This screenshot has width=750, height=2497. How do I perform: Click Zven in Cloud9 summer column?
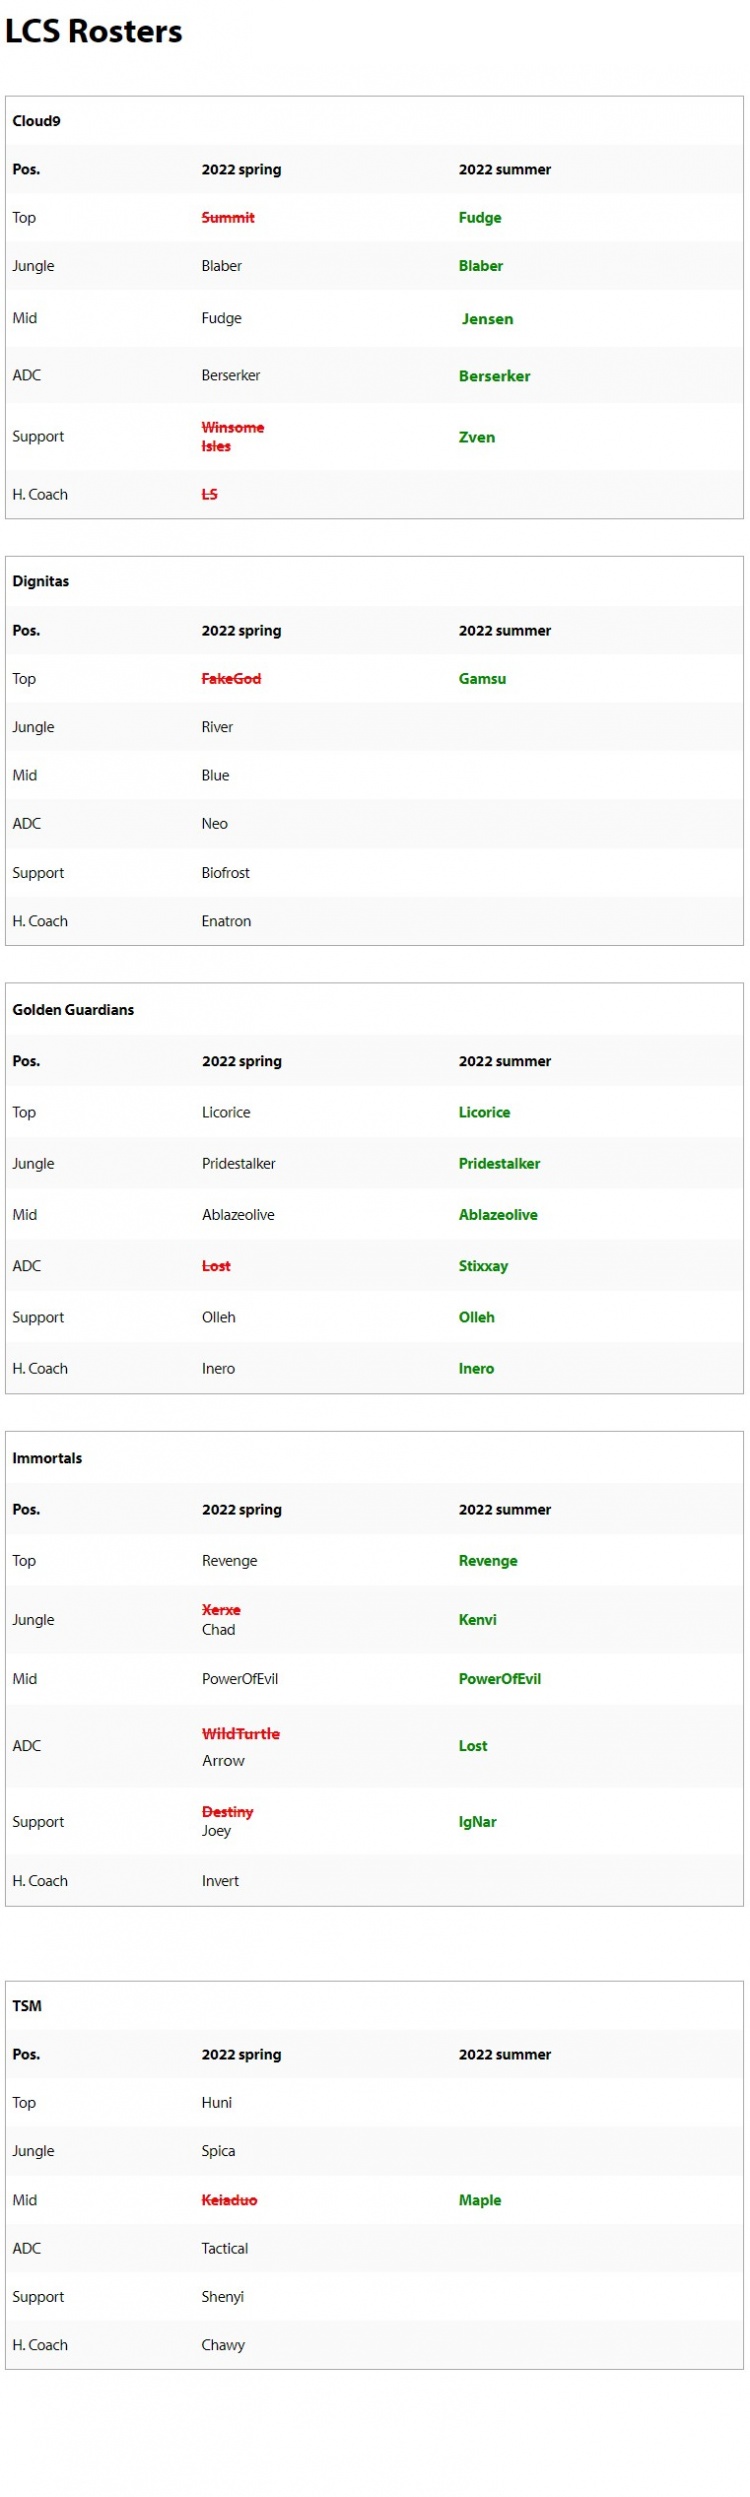[477, 437]
